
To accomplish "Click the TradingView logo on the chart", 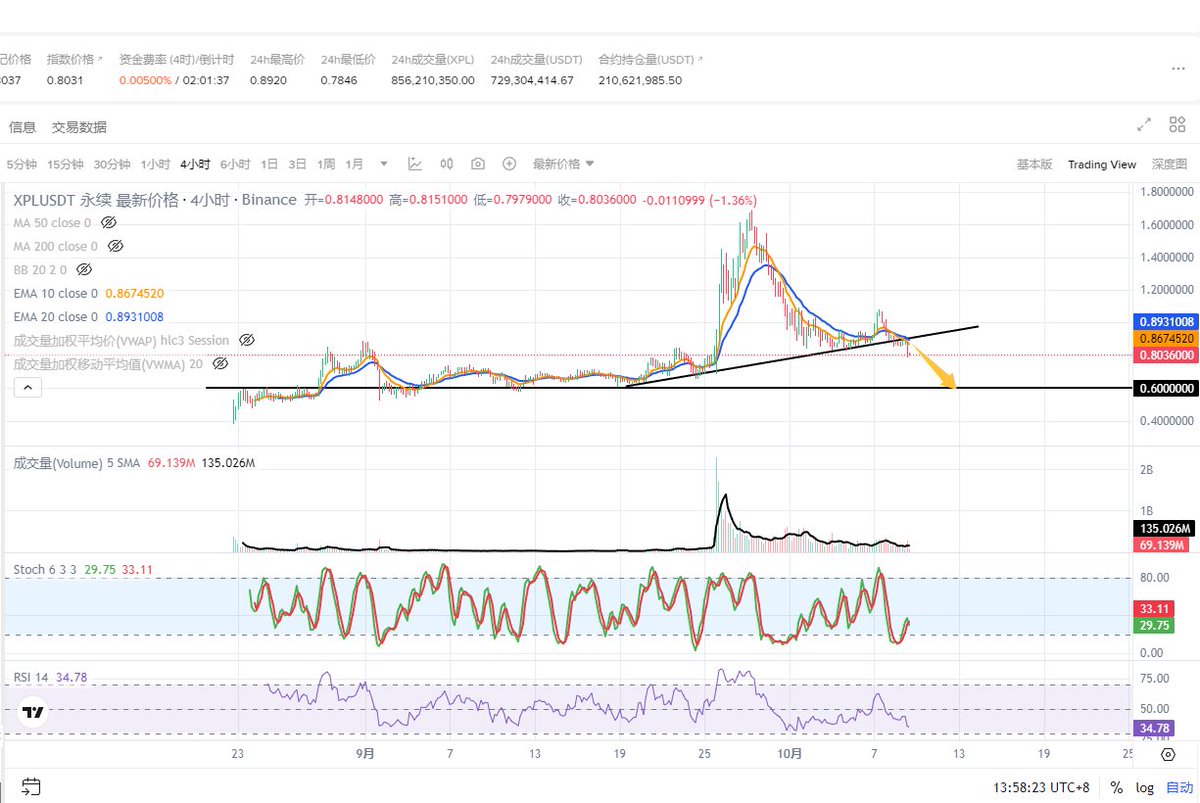I will tap(34, 712).
